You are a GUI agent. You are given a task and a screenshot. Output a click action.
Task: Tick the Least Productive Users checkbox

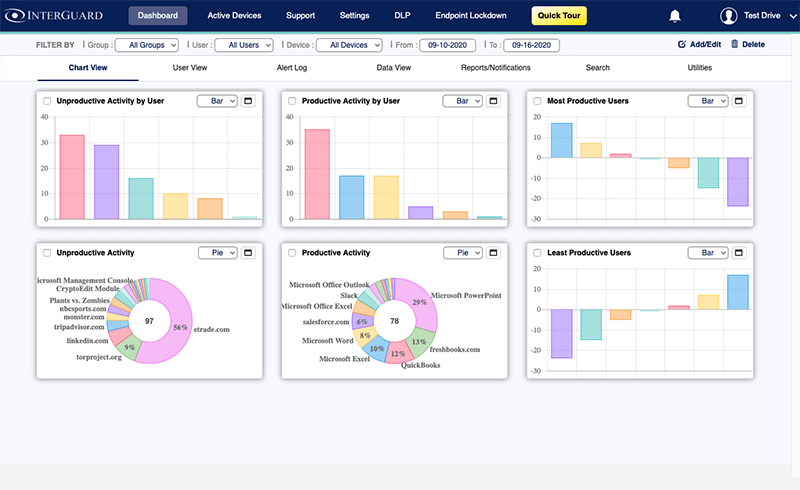[x=537, y=253]
